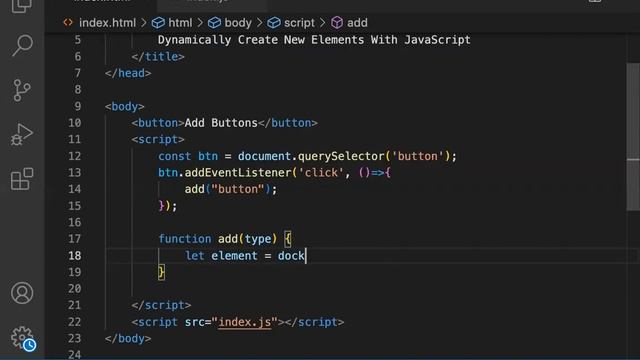640x360 pixels.
Task: Click the closing title tag on line 6
Action: coord(158,57)
